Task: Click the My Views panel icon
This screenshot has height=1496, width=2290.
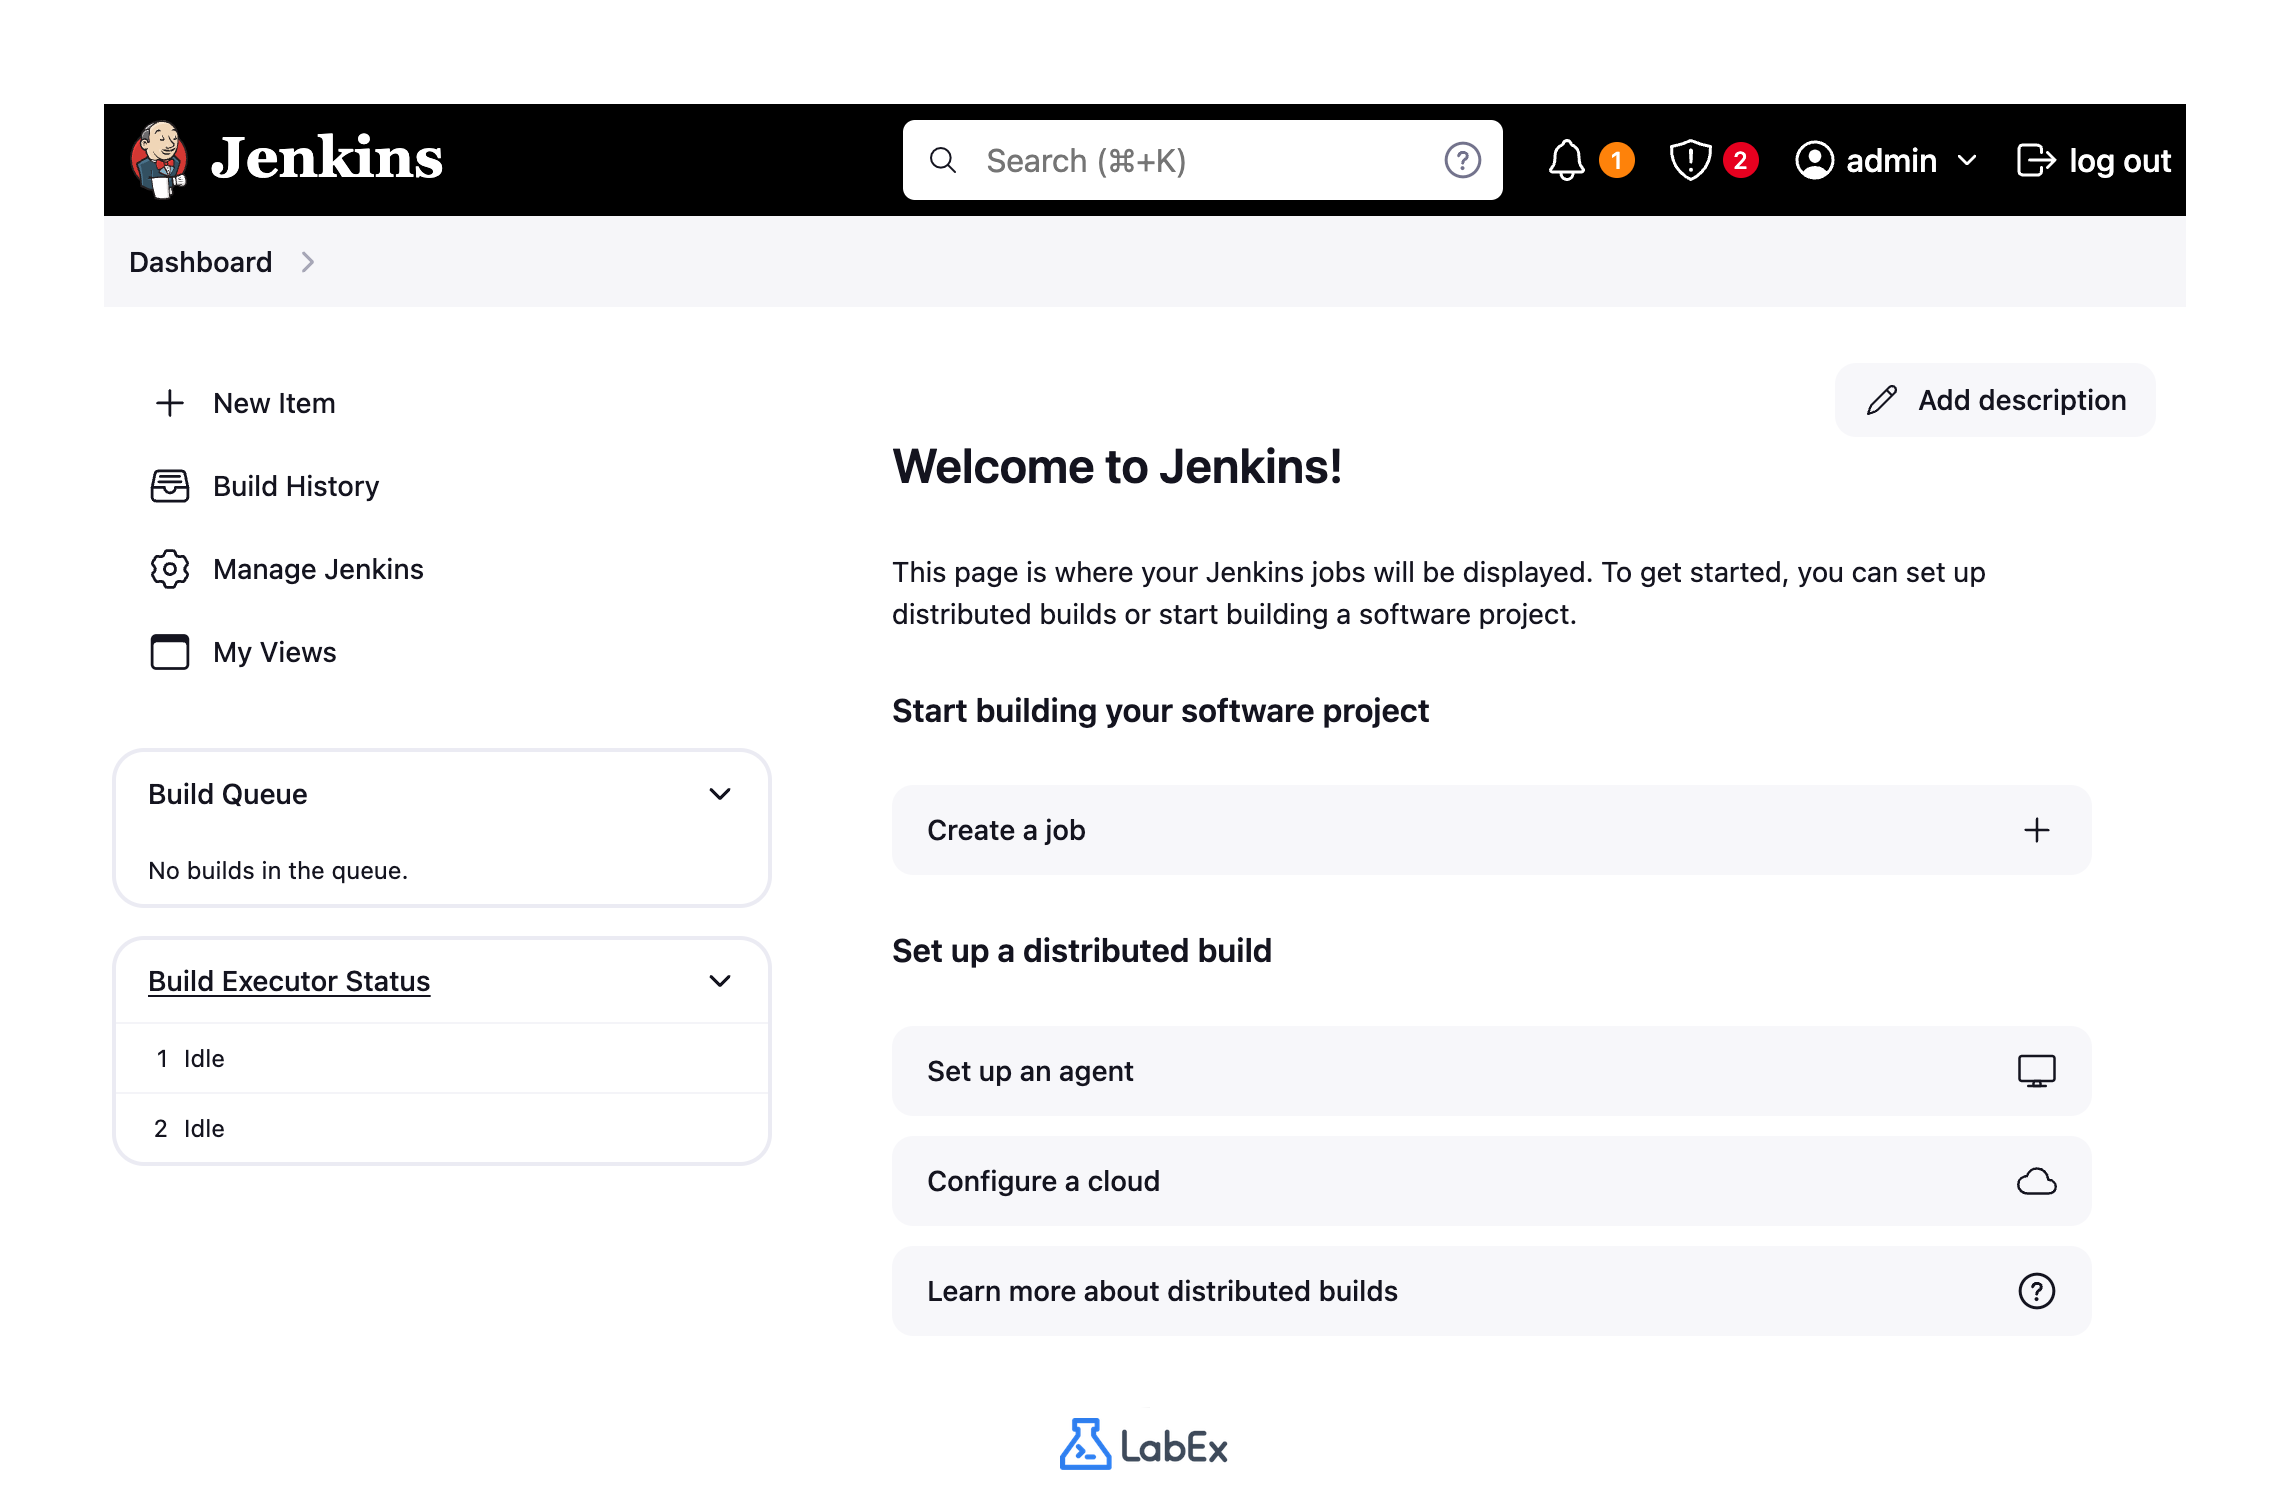Action: [169, 652]
